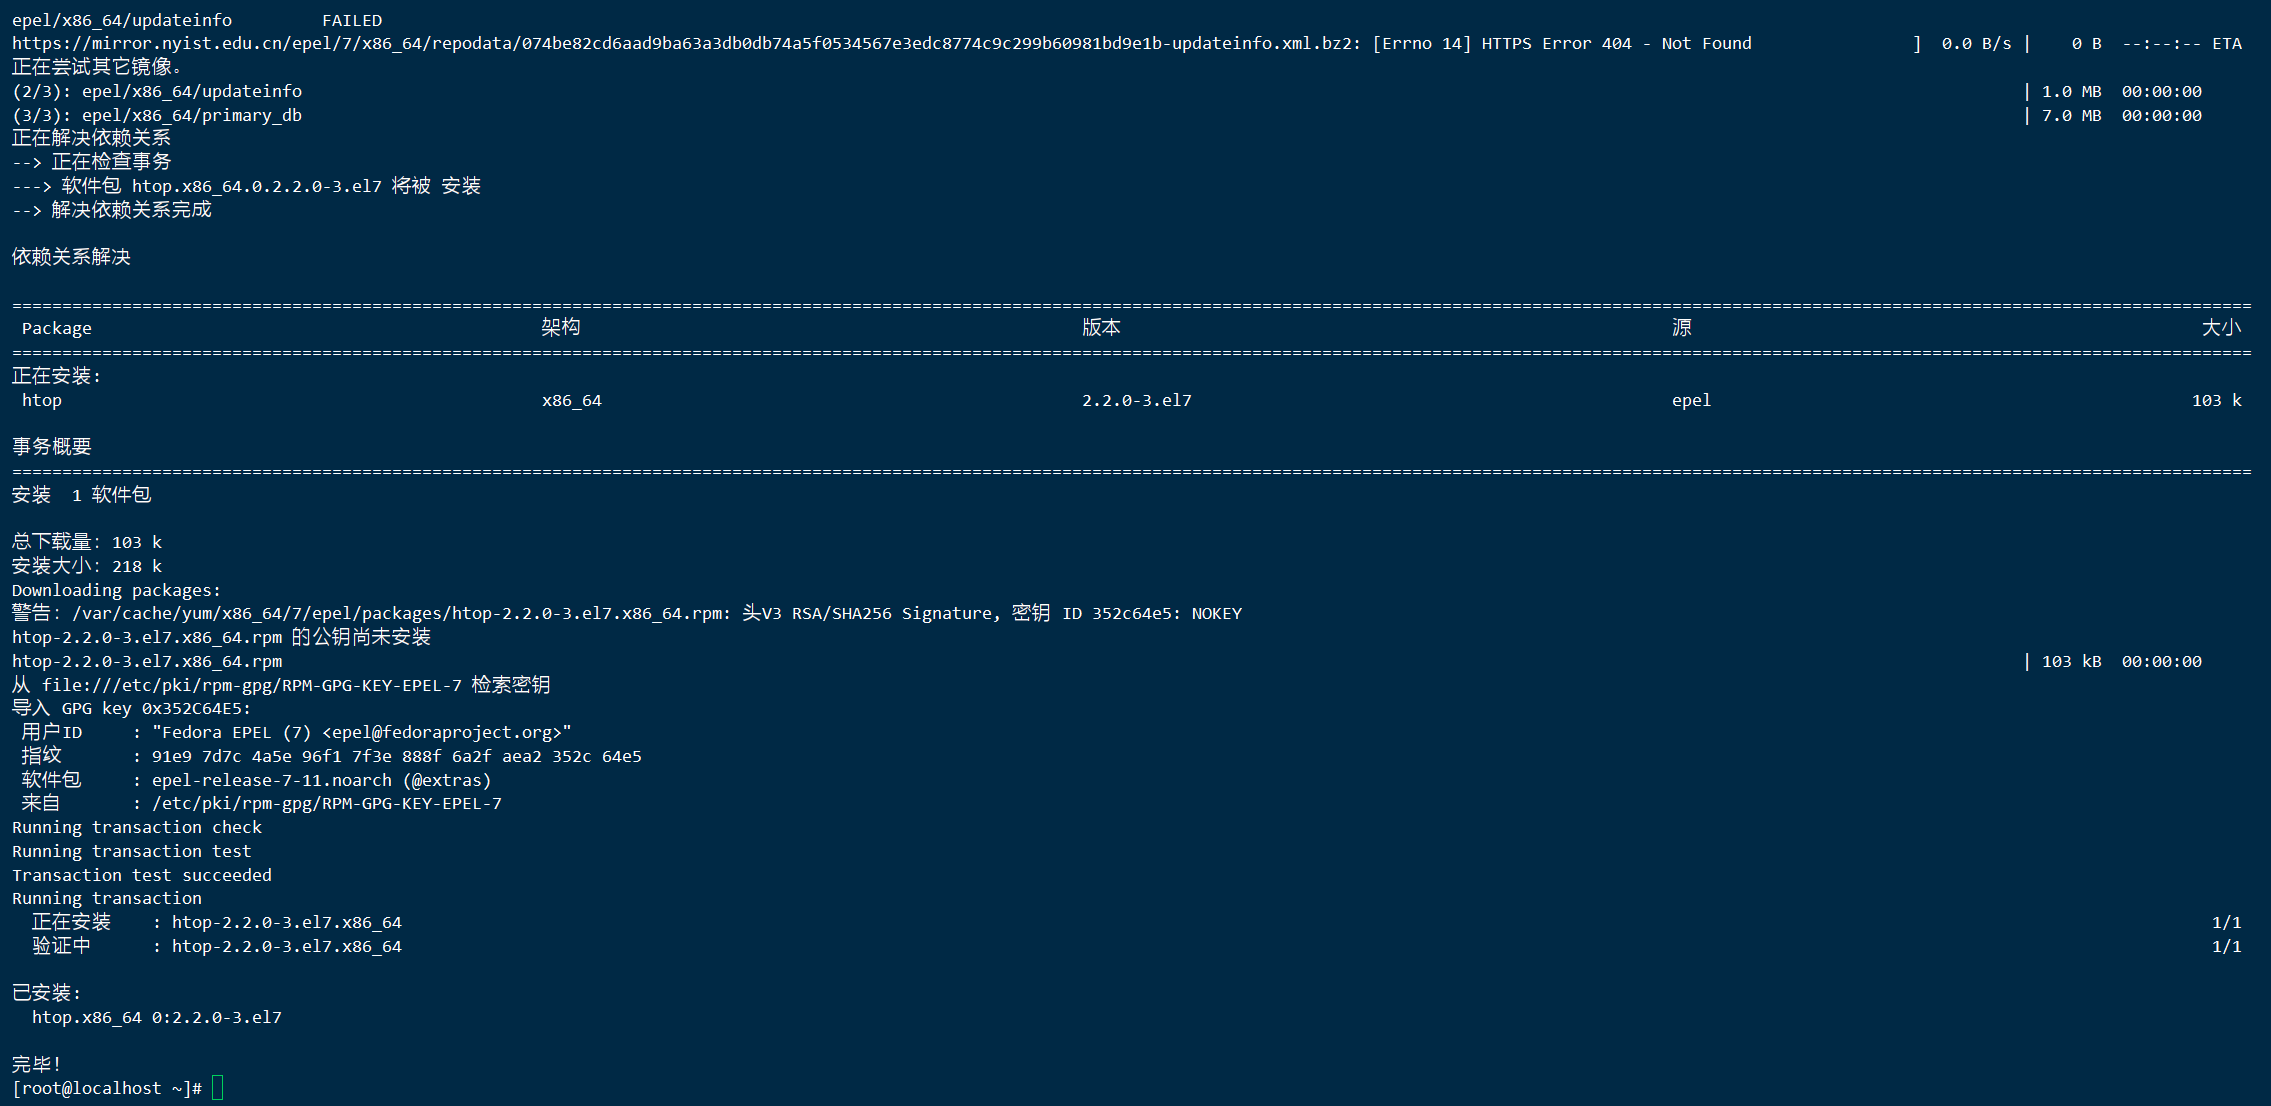Click the 'Package' column header

[x=57, y=329]
